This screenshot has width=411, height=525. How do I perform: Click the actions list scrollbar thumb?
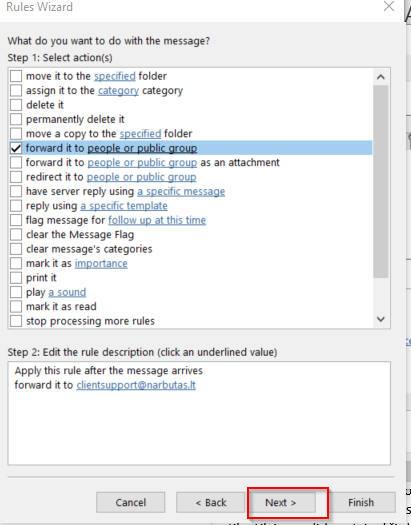(x=381, y=181)
